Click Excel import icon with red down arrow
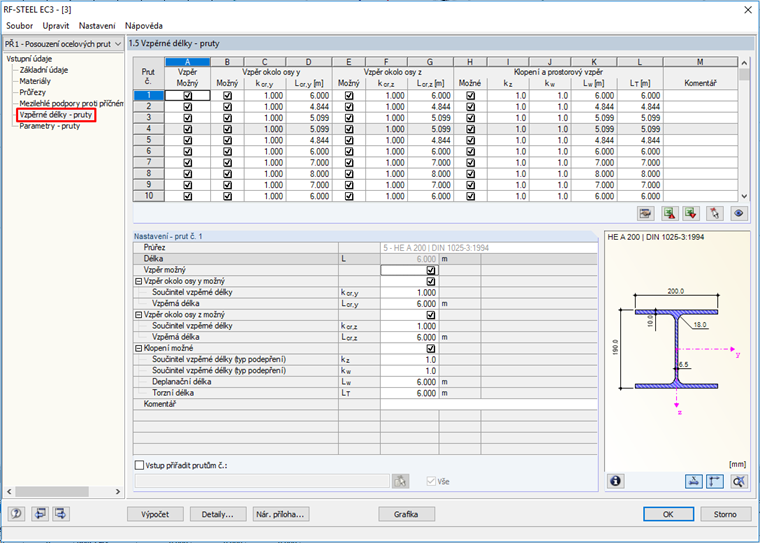The width and height of the screenshot is (760, 543). click(x=691, y=213)
